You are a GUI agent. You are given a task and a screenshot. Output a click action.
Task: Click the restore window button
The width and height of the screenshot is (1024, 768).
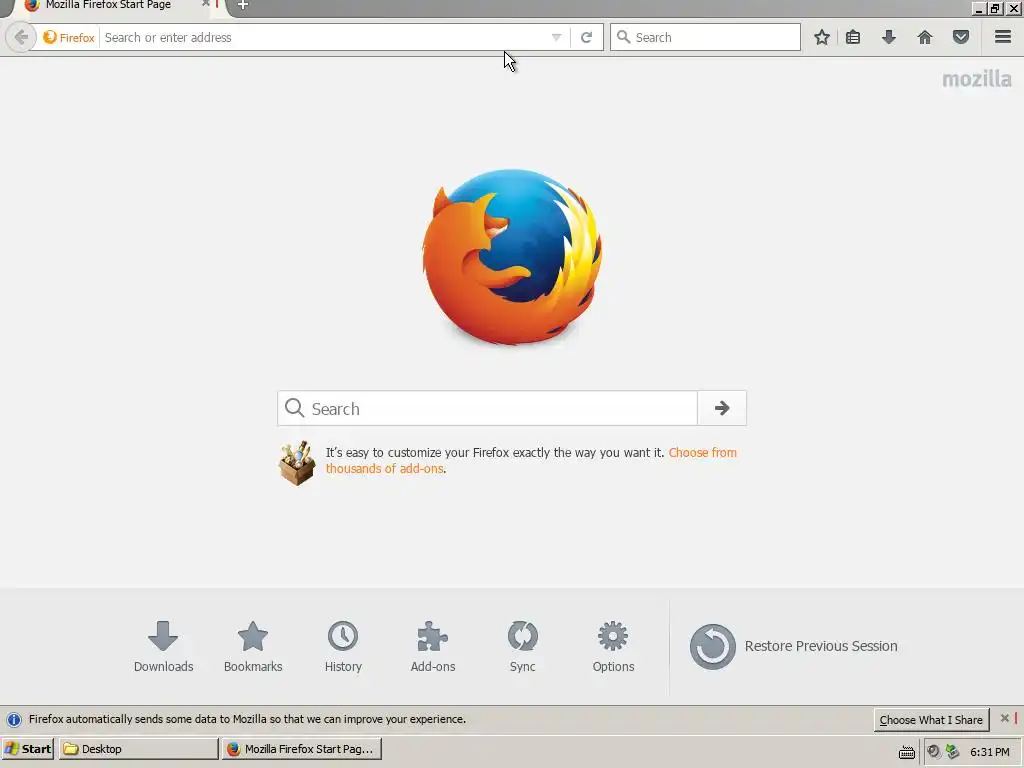(x=995, y=8)
